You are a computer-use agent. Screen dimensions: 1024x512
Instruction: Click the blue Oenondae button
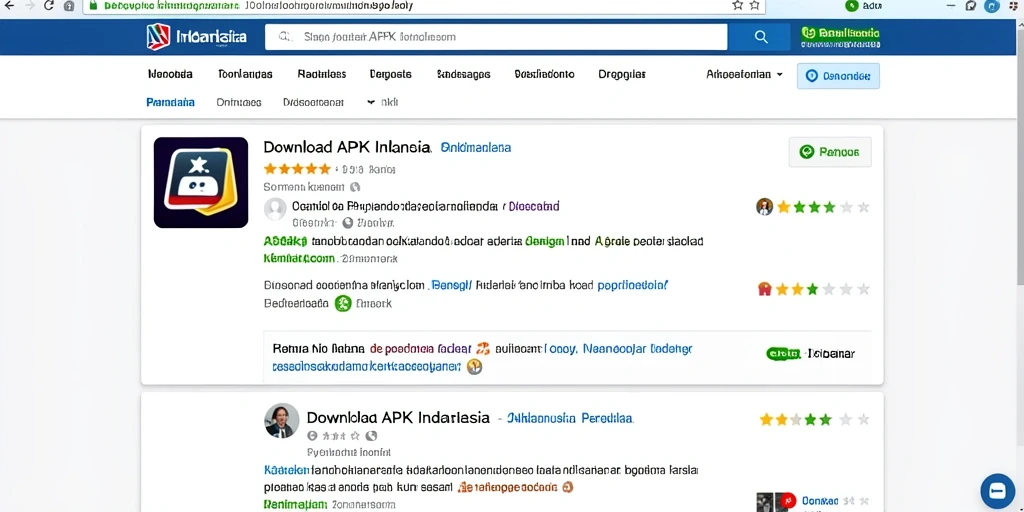838,76
